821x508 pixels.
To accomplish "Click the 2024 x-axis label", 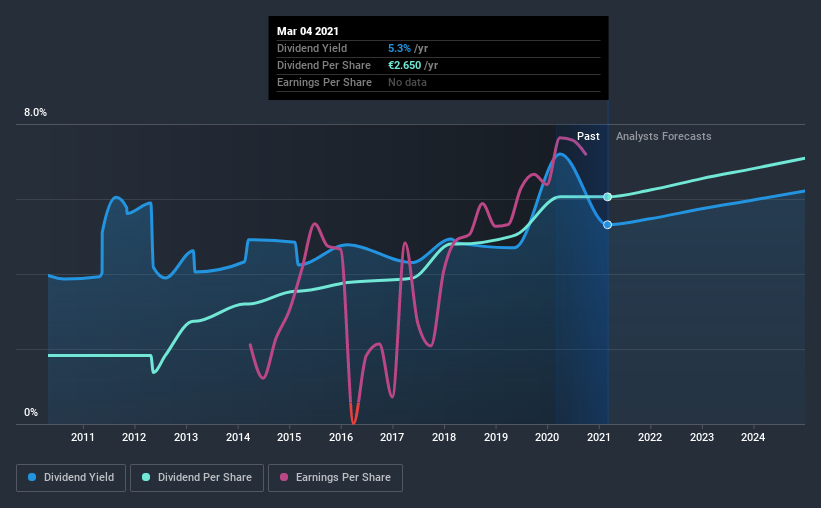I will [x=753, y=437].
